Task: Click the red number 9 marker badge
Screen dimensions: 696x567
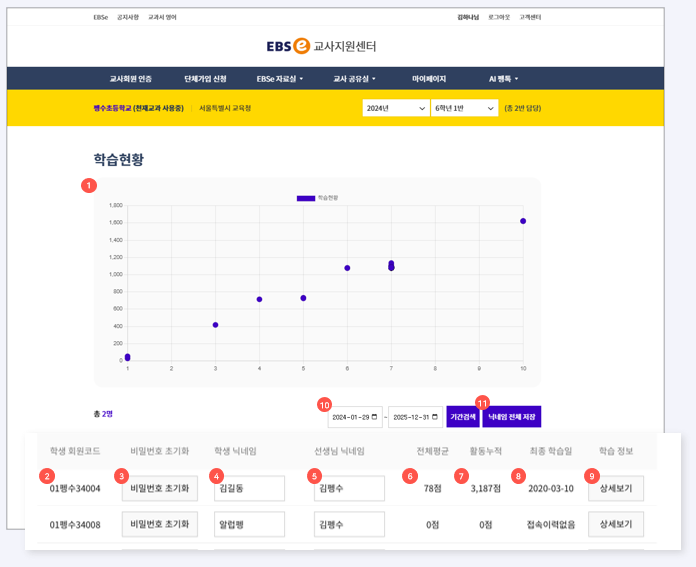Action: [x=592, y=476]
